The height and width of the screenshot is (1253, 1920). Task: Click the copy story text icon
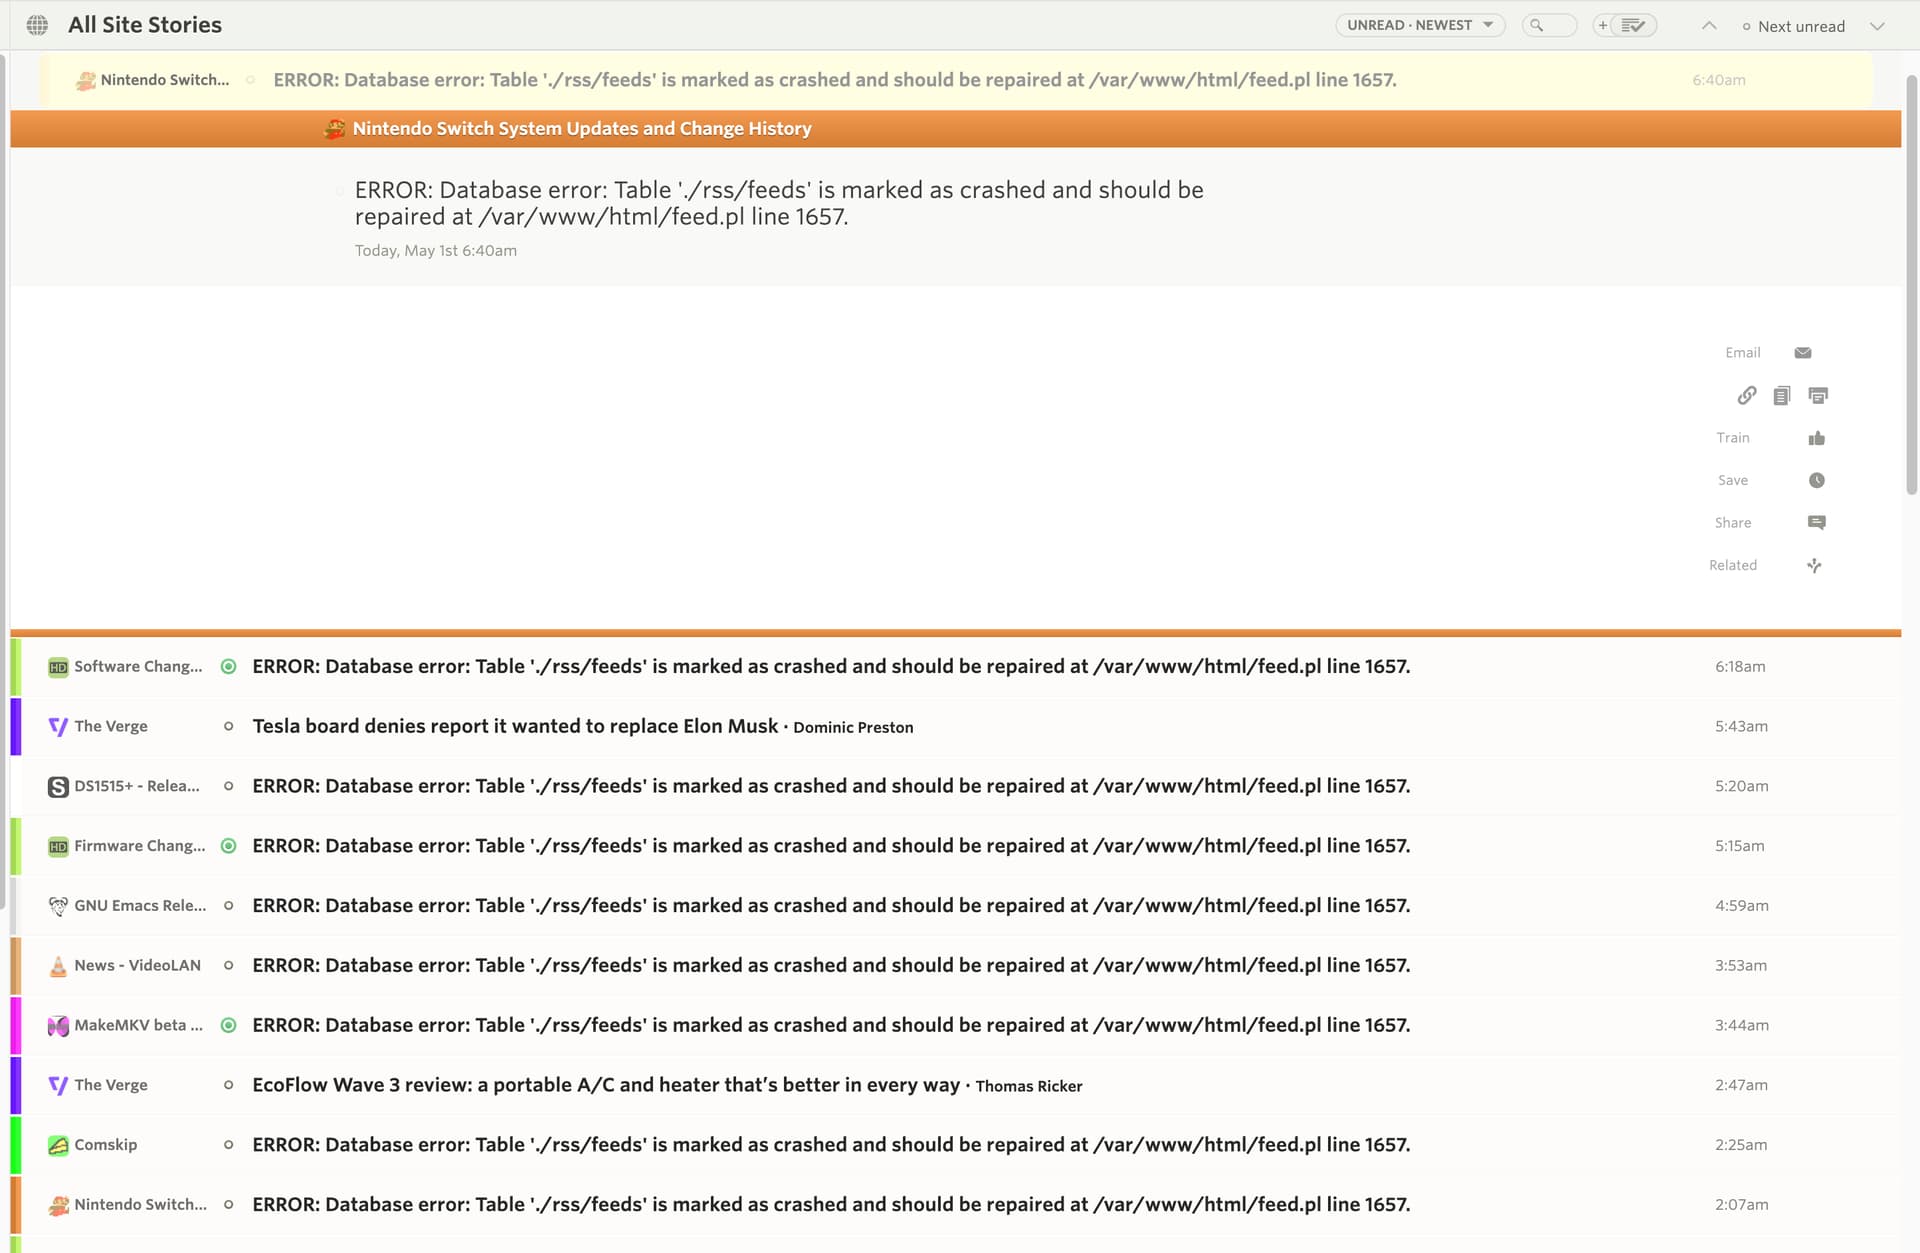[1781, 395]
